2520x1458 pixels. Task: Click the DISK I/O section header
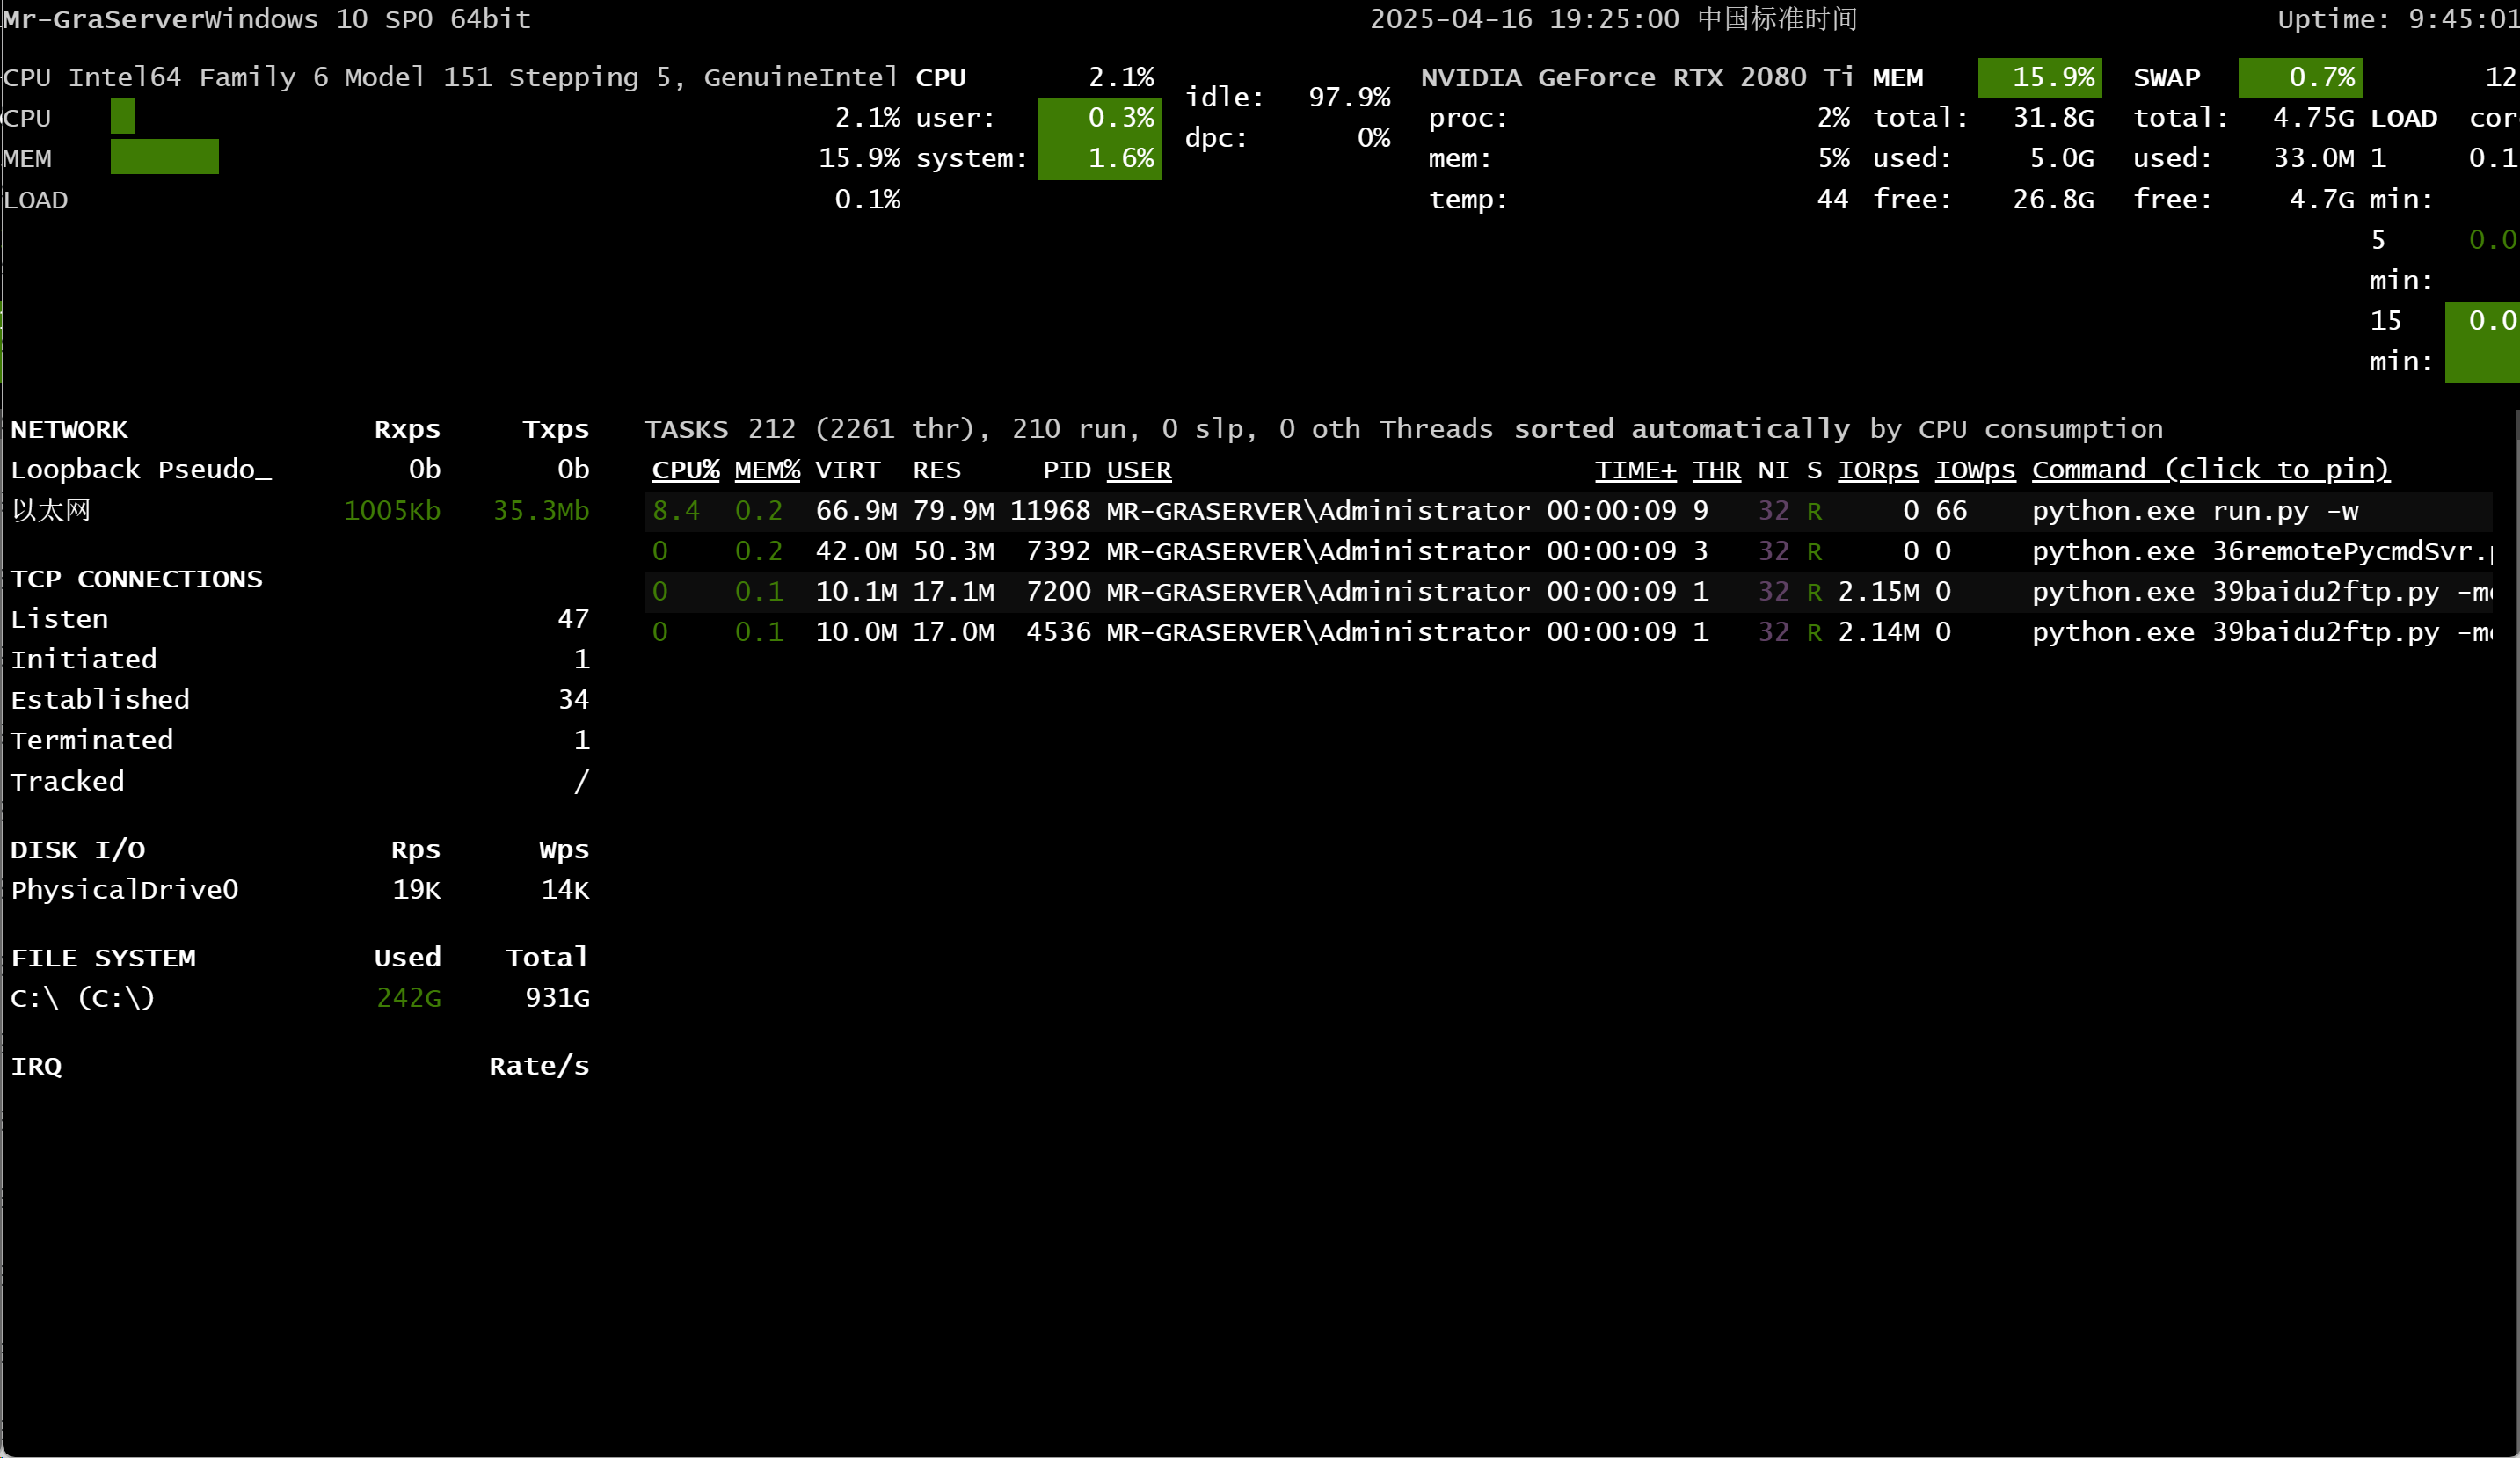click(78, 850)
